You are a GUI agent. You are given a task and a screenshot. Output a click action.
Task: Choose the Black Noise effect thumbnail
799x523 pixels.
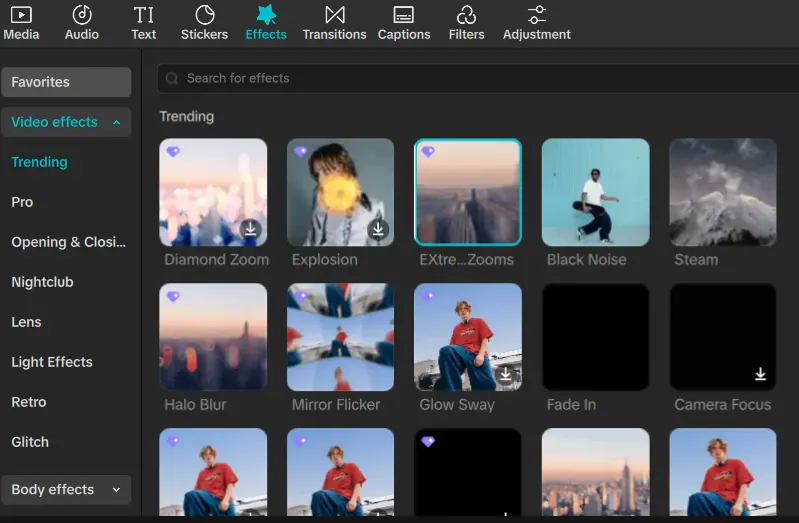click(595, 192)
